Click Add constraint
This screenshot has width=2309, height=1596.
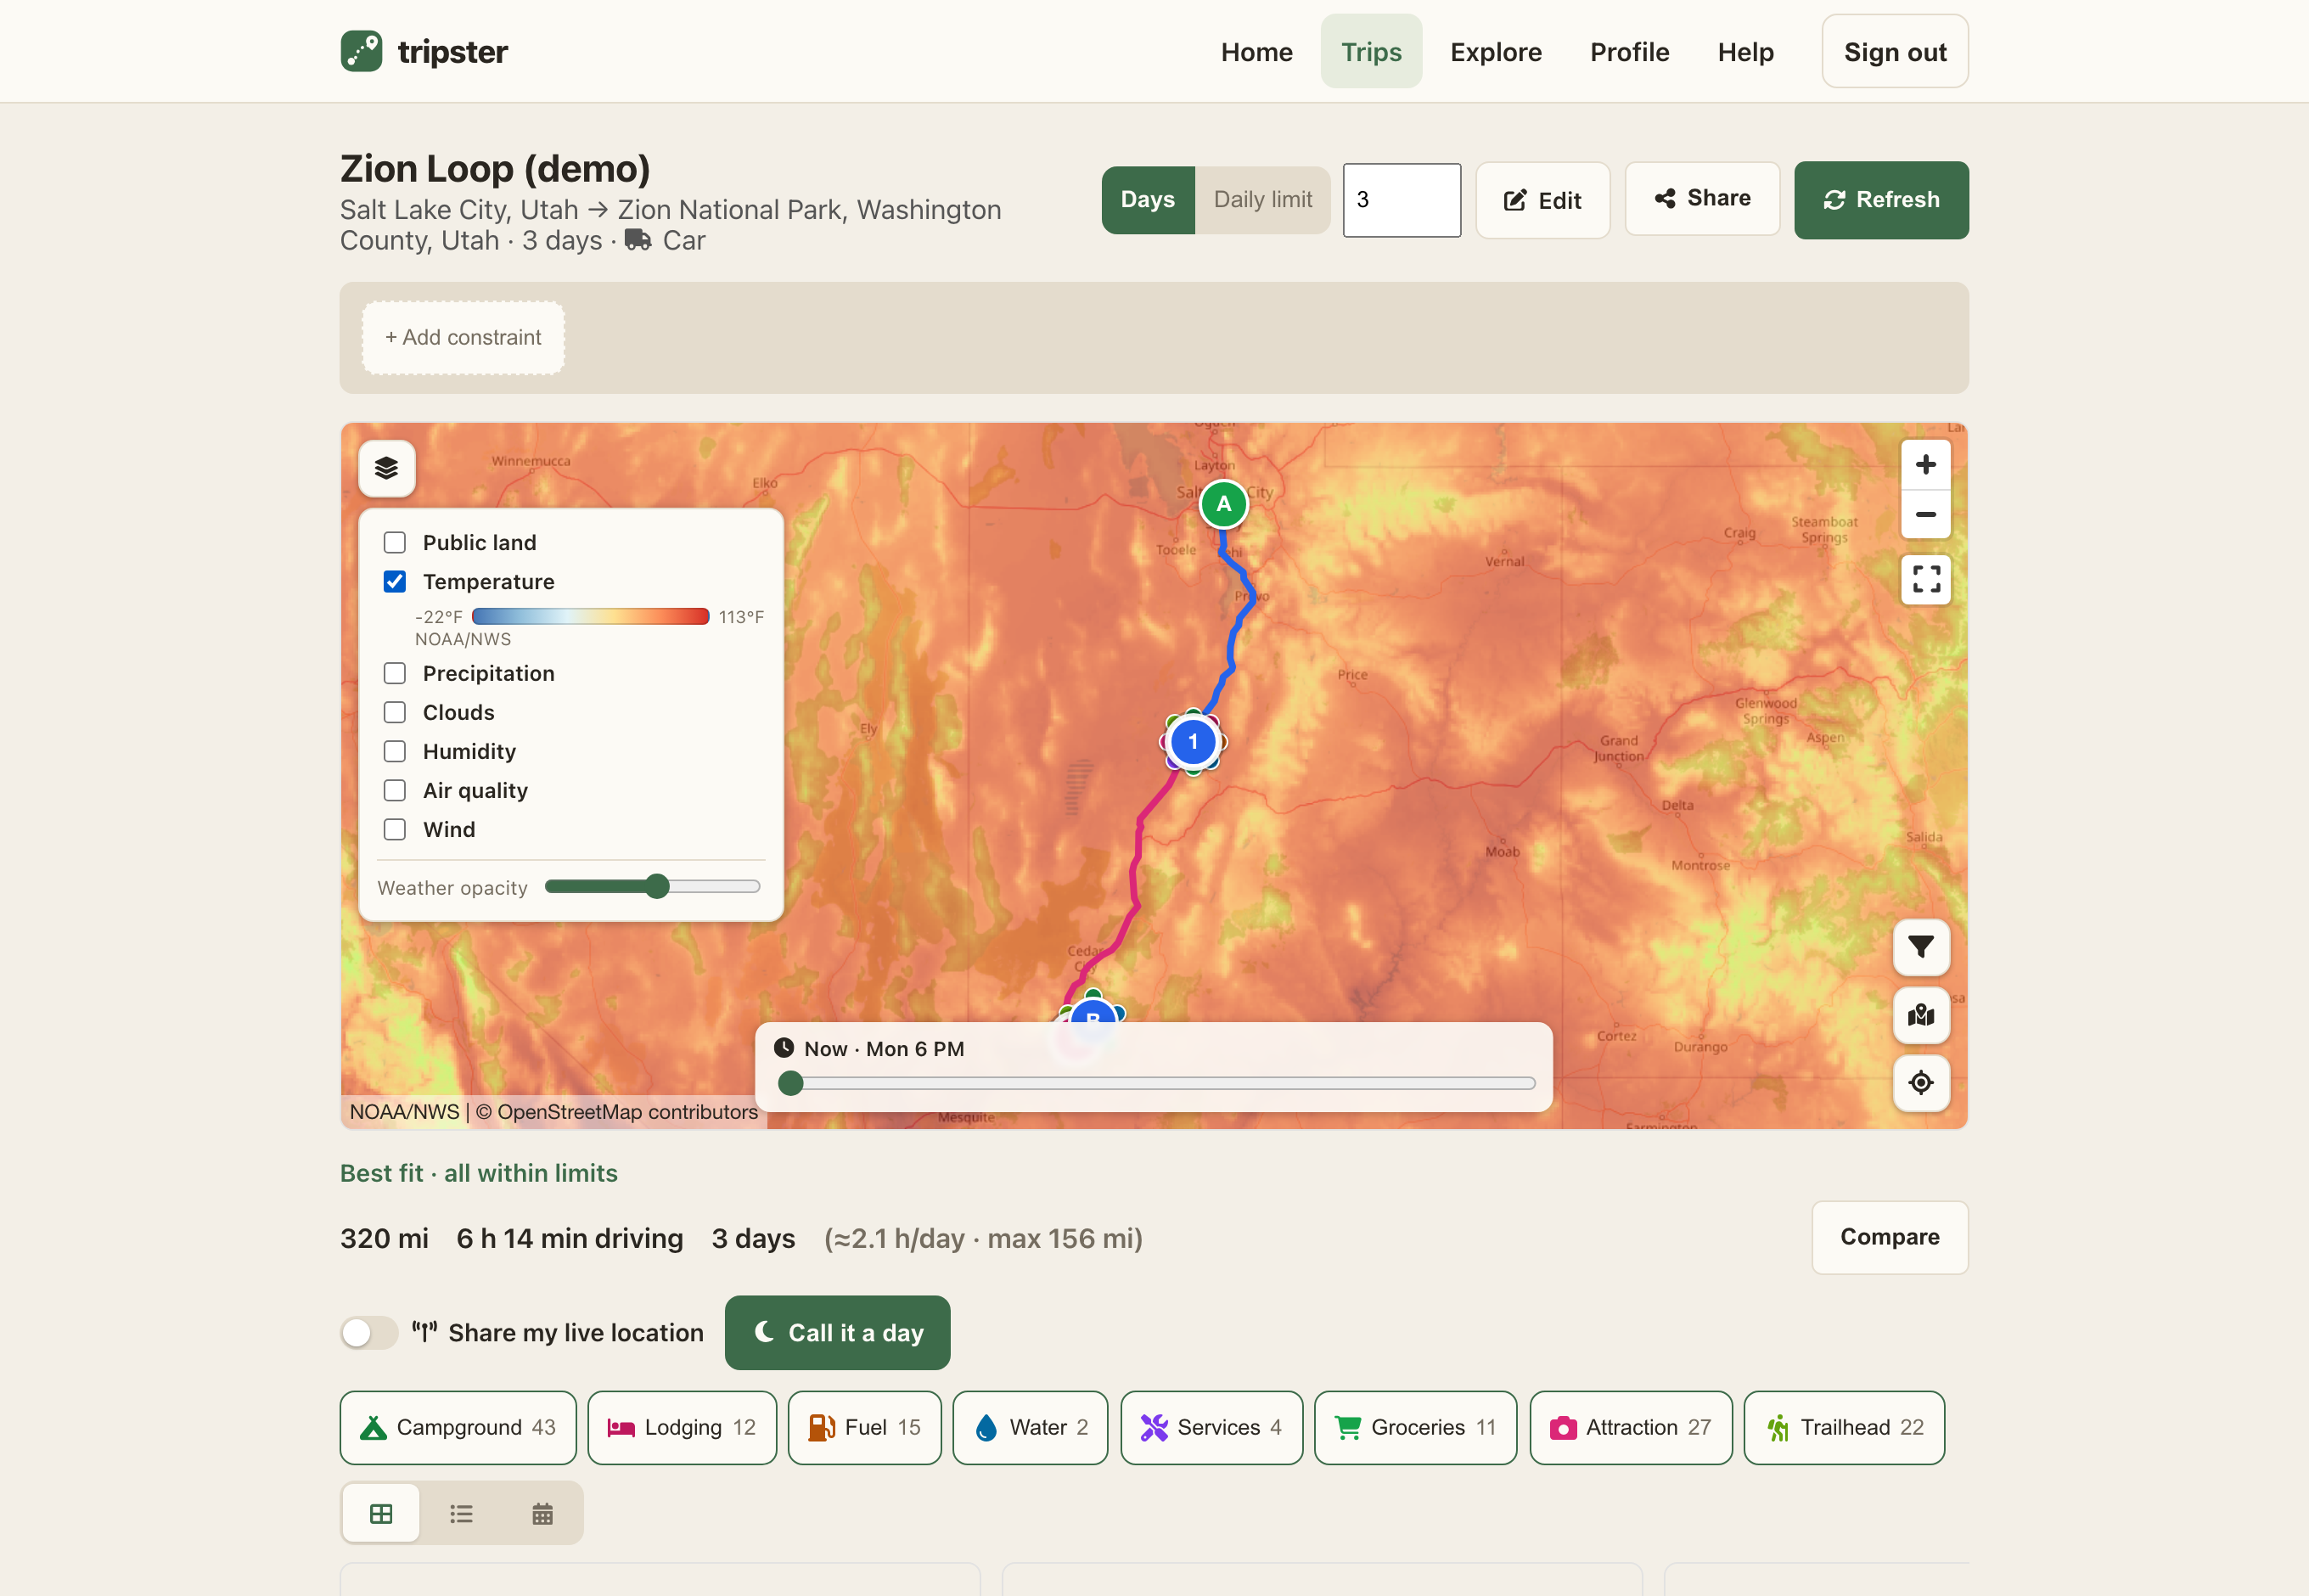[463, 338]
